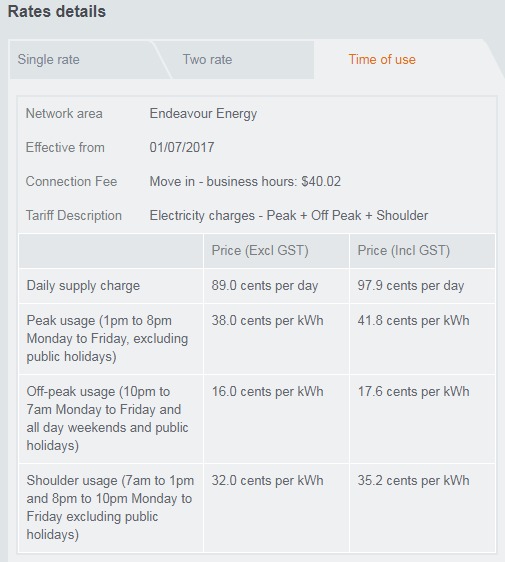Select the Endeavour Energy network area value
The height and width of the screenshot is (562, 505).
(x=203, y=114)
